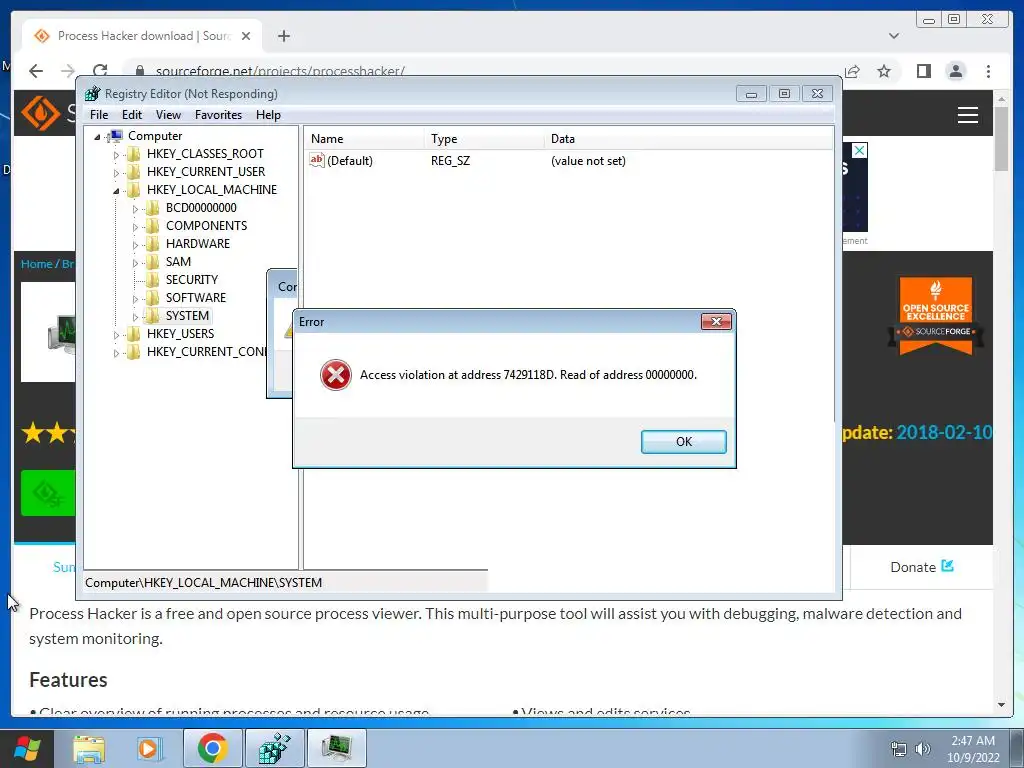Click the SECURITY key folder icon
This screenshot has width=1024, height=768.
point(152,280)
